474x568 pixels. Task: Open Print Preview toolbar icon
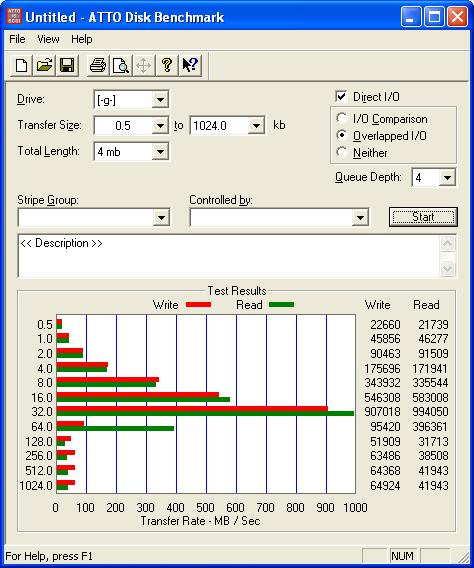(x=121, y=66)
